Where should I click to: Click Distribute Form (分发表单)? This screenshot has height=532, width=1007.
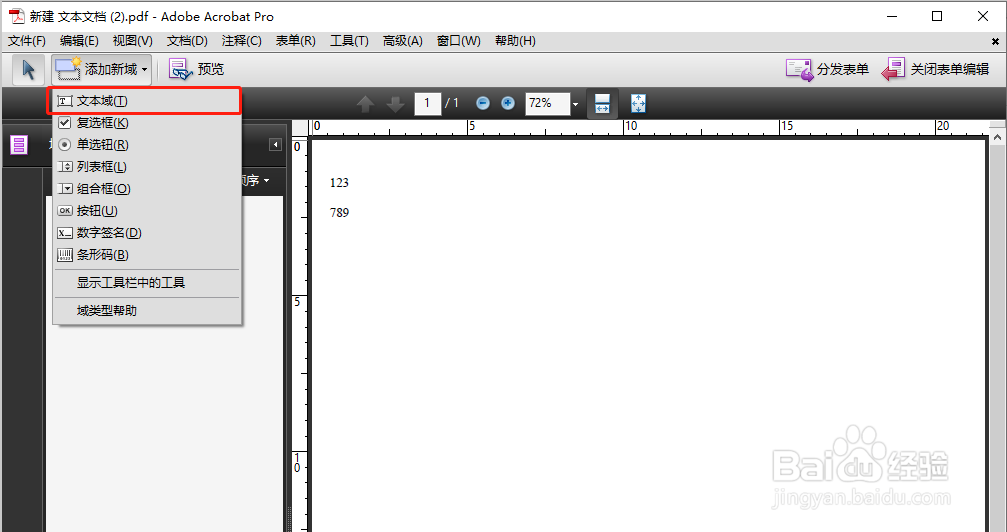coord(827,69)
